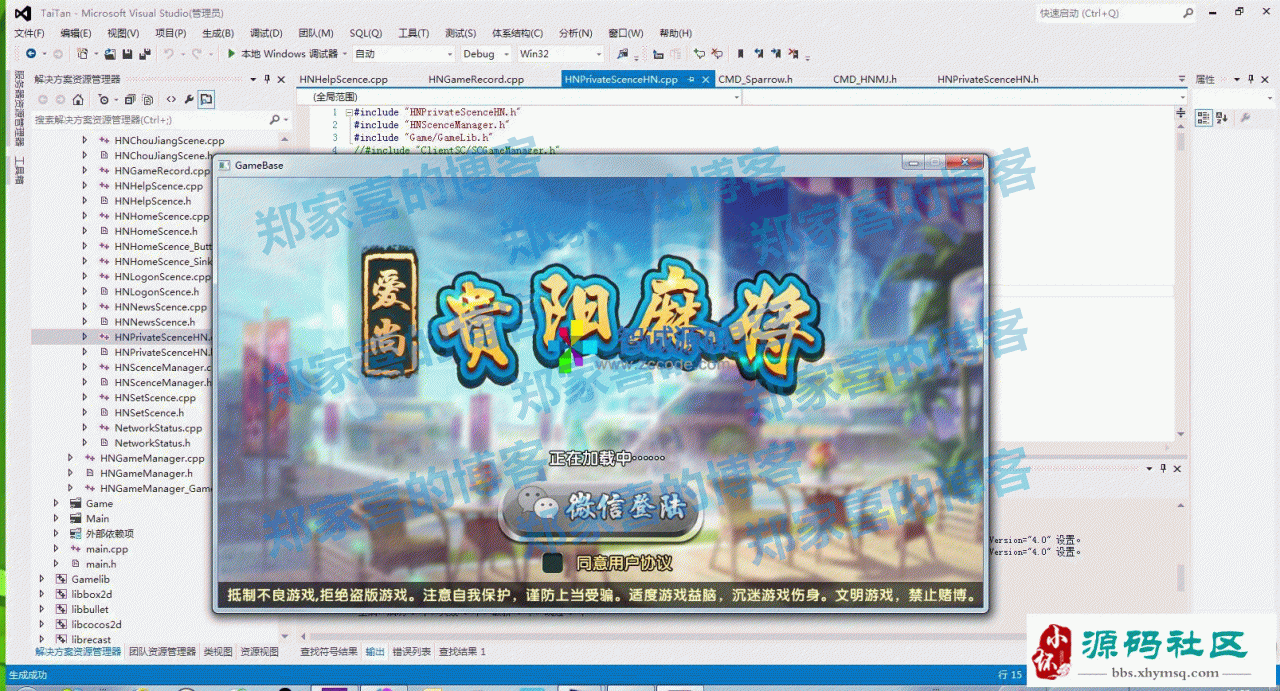Switch to the 错误列表 error list tab
Screen dimensions: 1280x691
[x=412, y=651]
